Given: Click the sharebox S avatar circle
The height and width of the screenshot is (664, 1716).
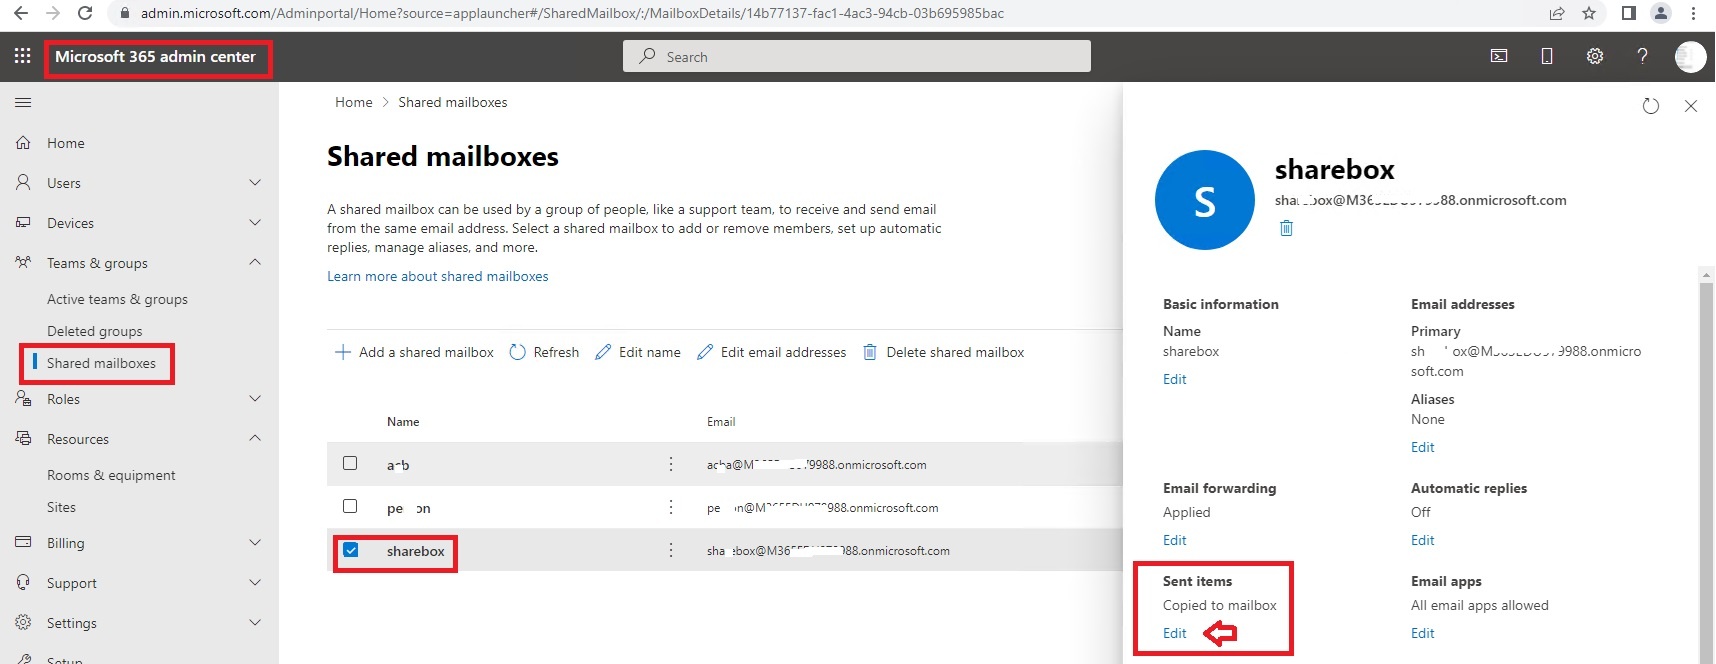Looking at the screenshot, I should tap(1205, 200).
